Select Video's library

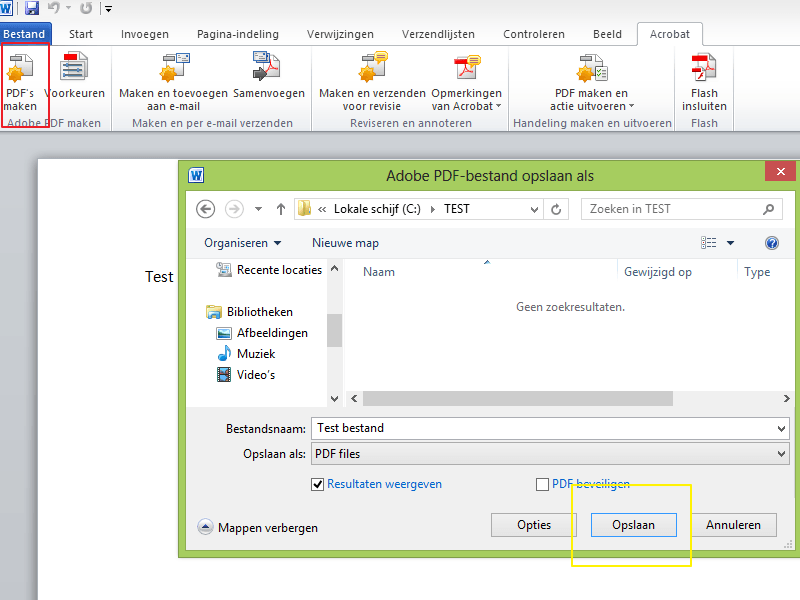point(246,374)
